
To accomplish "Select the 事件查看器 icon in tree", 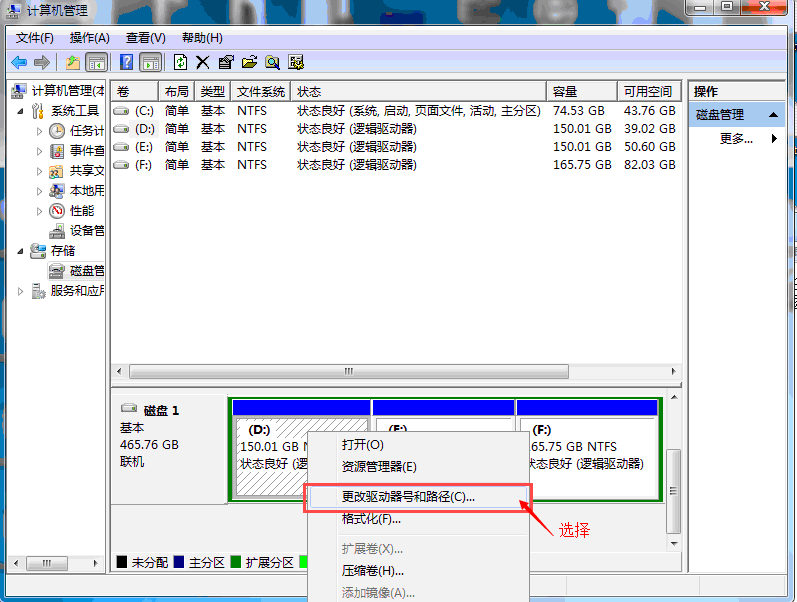I will (x=56, y=151).
